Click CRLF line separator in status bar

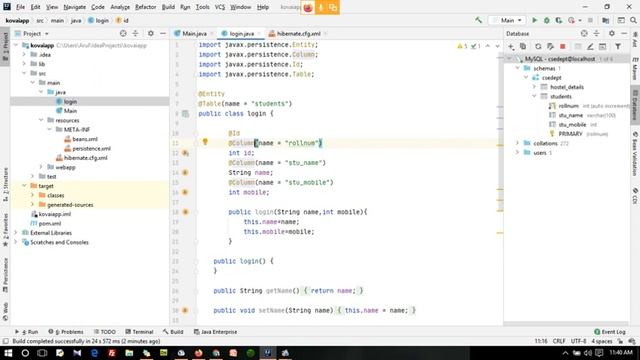click(559, 341)
